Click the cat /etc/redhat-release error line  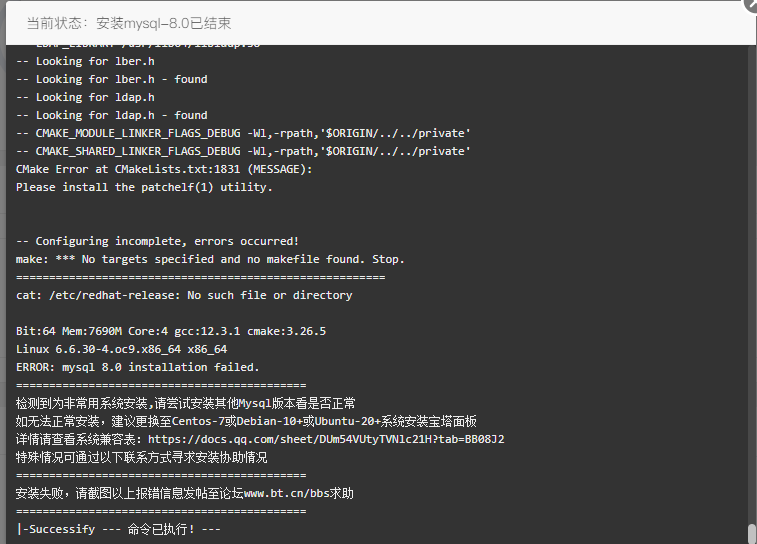tap(184, 295)
